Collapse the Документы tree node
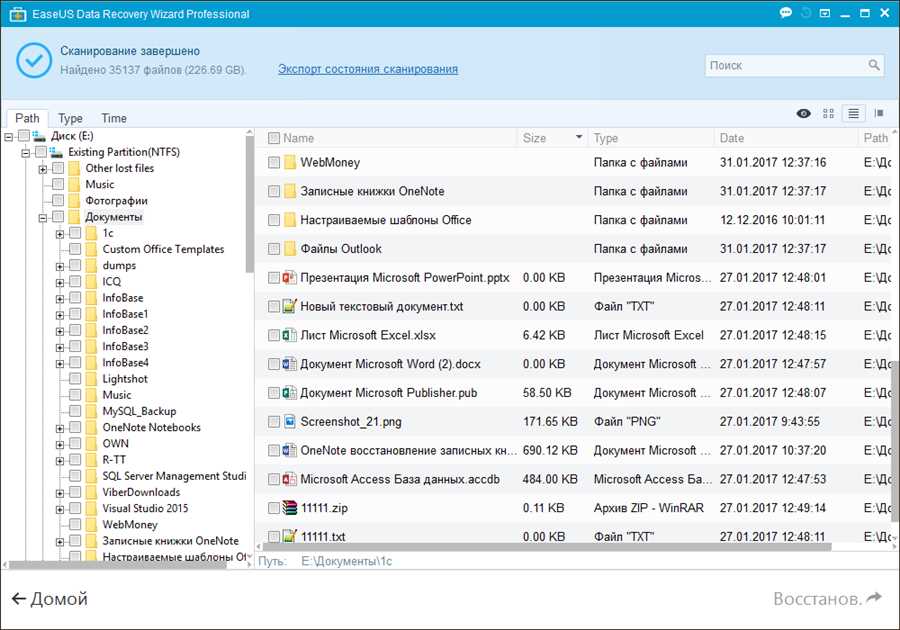This screenshot has width=900, height=630. (43, 217)
